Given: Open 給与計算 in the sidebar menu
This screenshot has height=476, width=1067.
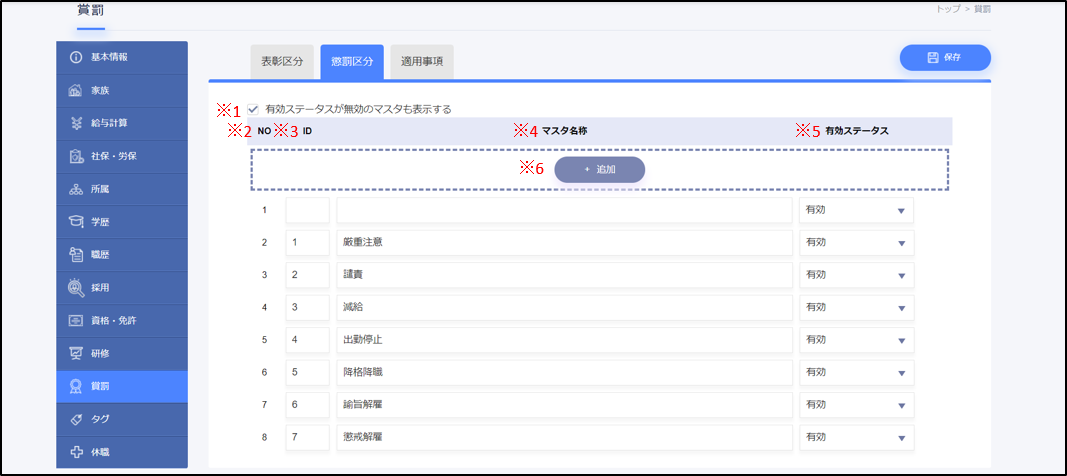Looking at the screenshot, I should [x=122, y=124].
